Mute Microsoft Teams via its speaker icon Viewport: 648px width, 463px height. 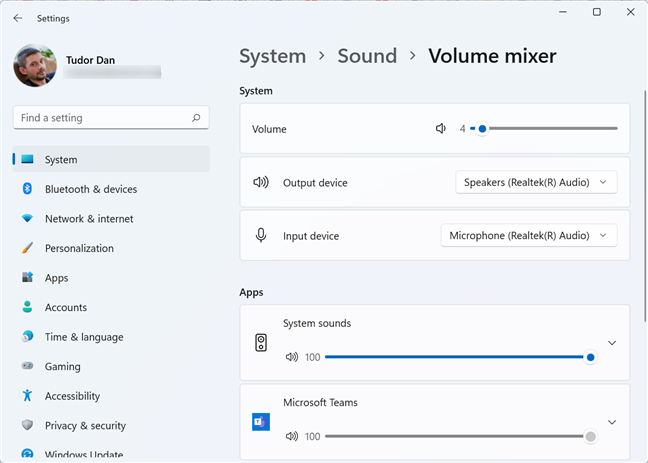click(x=292, y=436)
